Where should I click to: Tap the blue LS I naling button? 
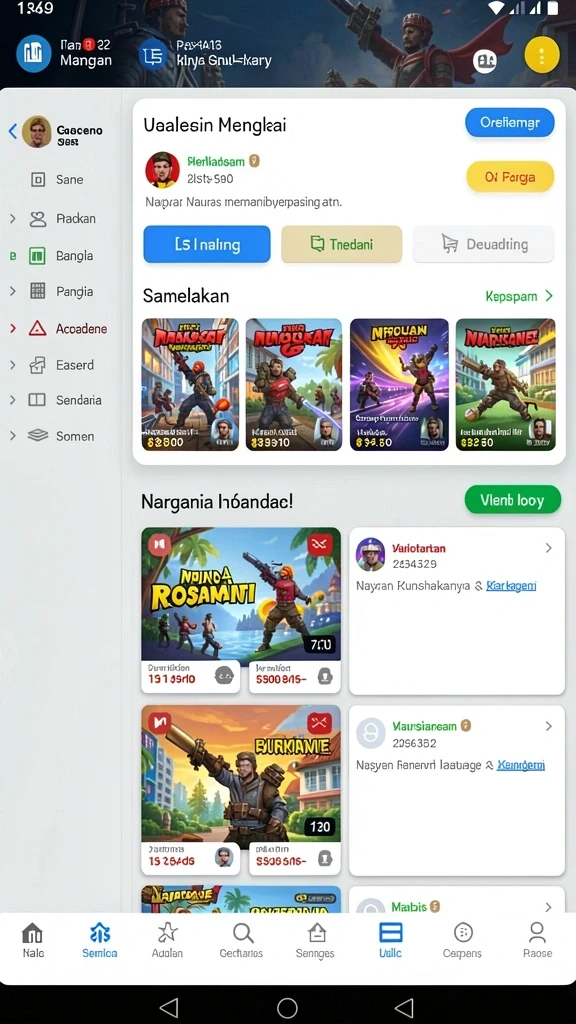click(207, 244)
